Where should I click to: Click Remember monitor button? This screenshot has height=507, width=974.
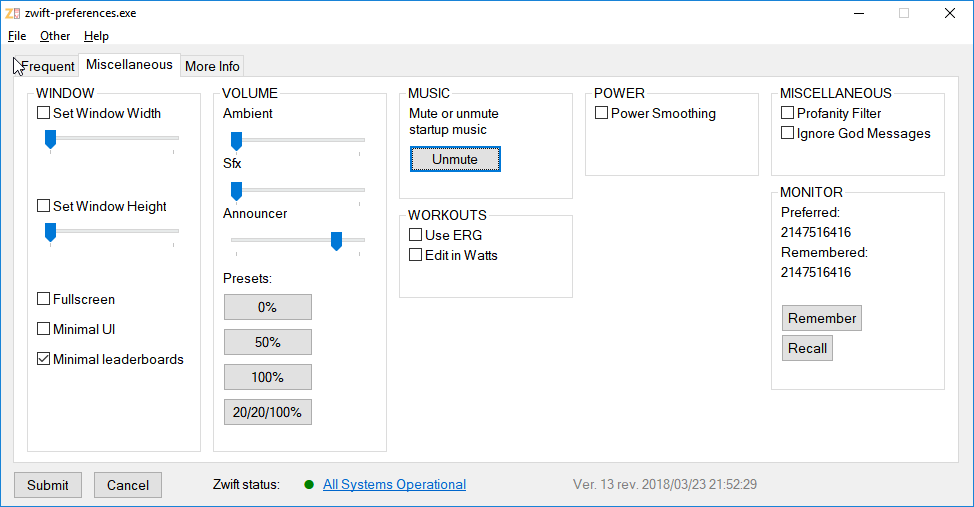822,318
